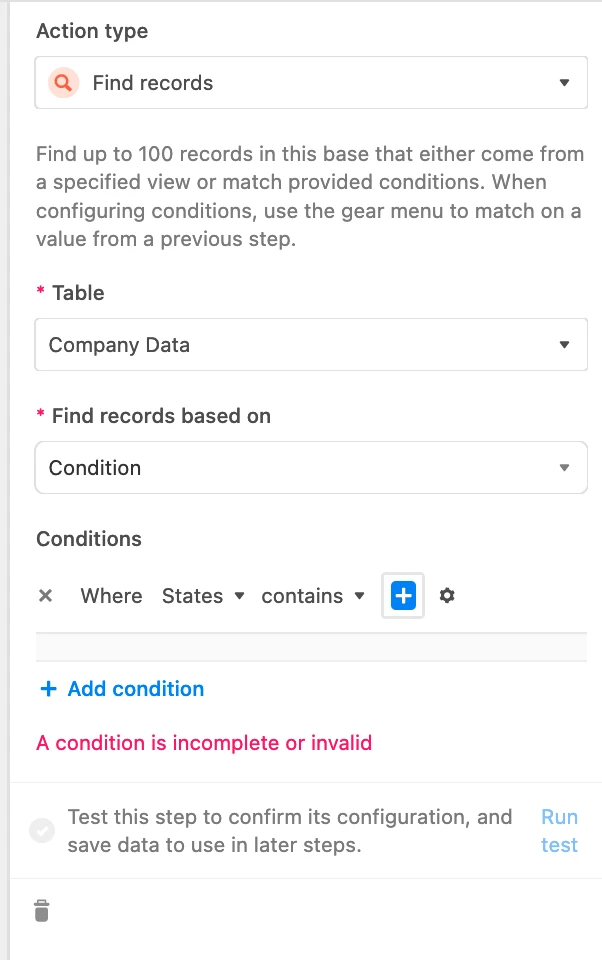
Task: Click Run test
Action: [559, 831]
